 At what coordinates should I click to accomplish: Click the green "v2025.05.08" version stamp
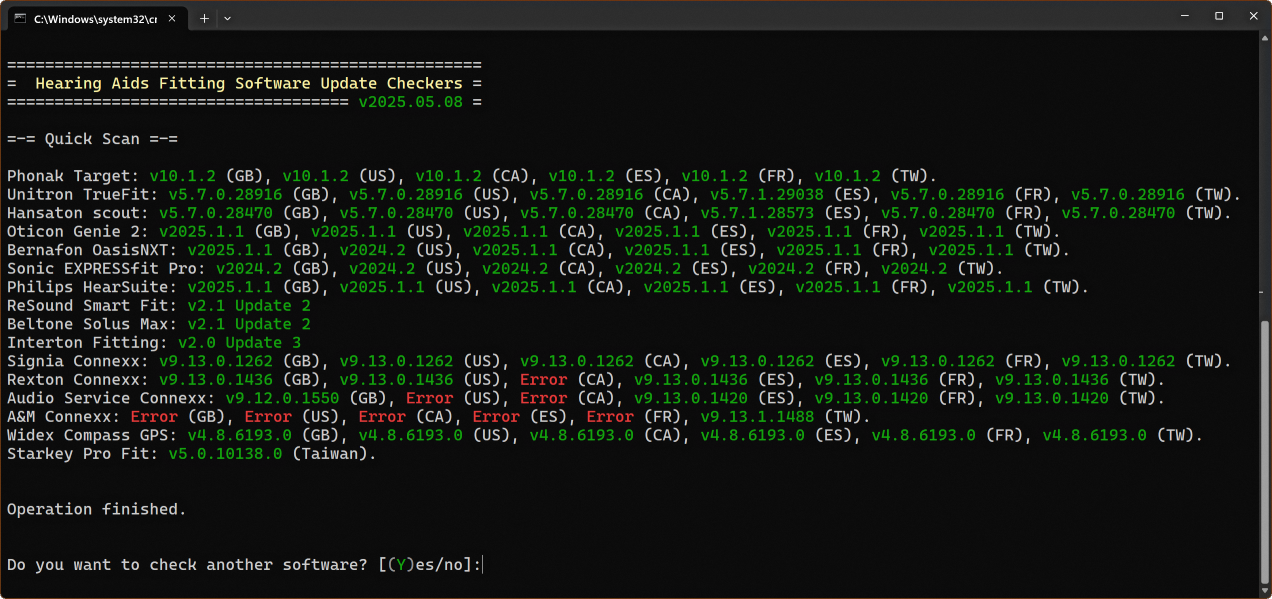pyautogui.click(x=411, y=102)
